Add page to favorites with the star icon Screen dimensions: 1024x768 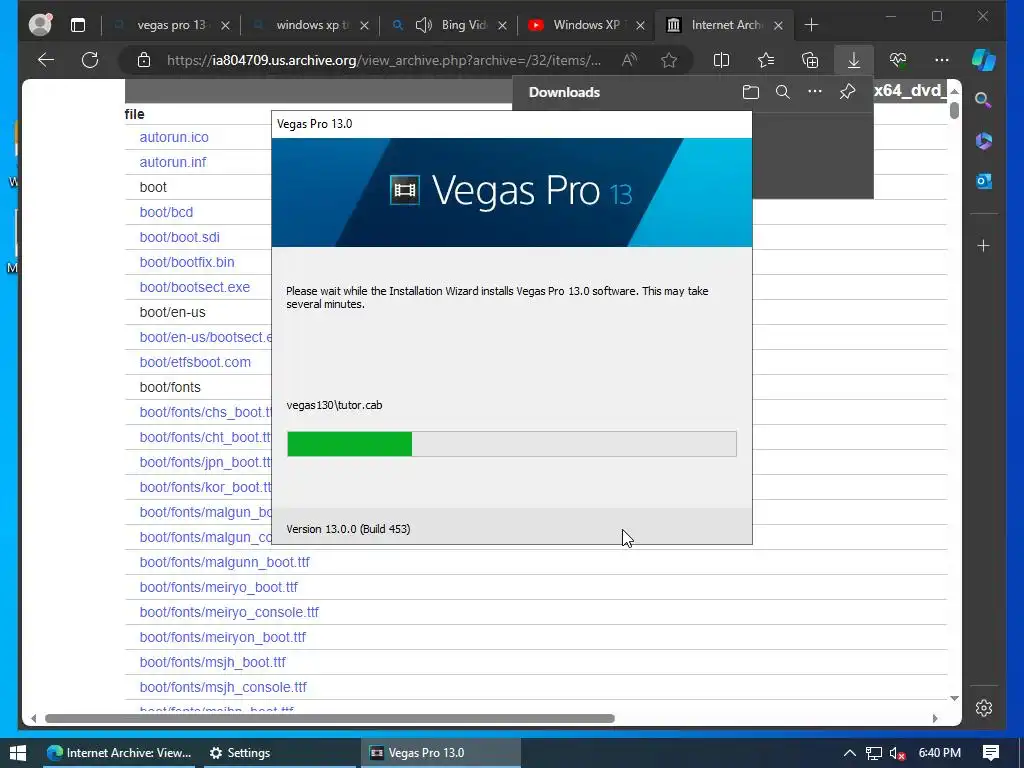[x=669, y=61]
